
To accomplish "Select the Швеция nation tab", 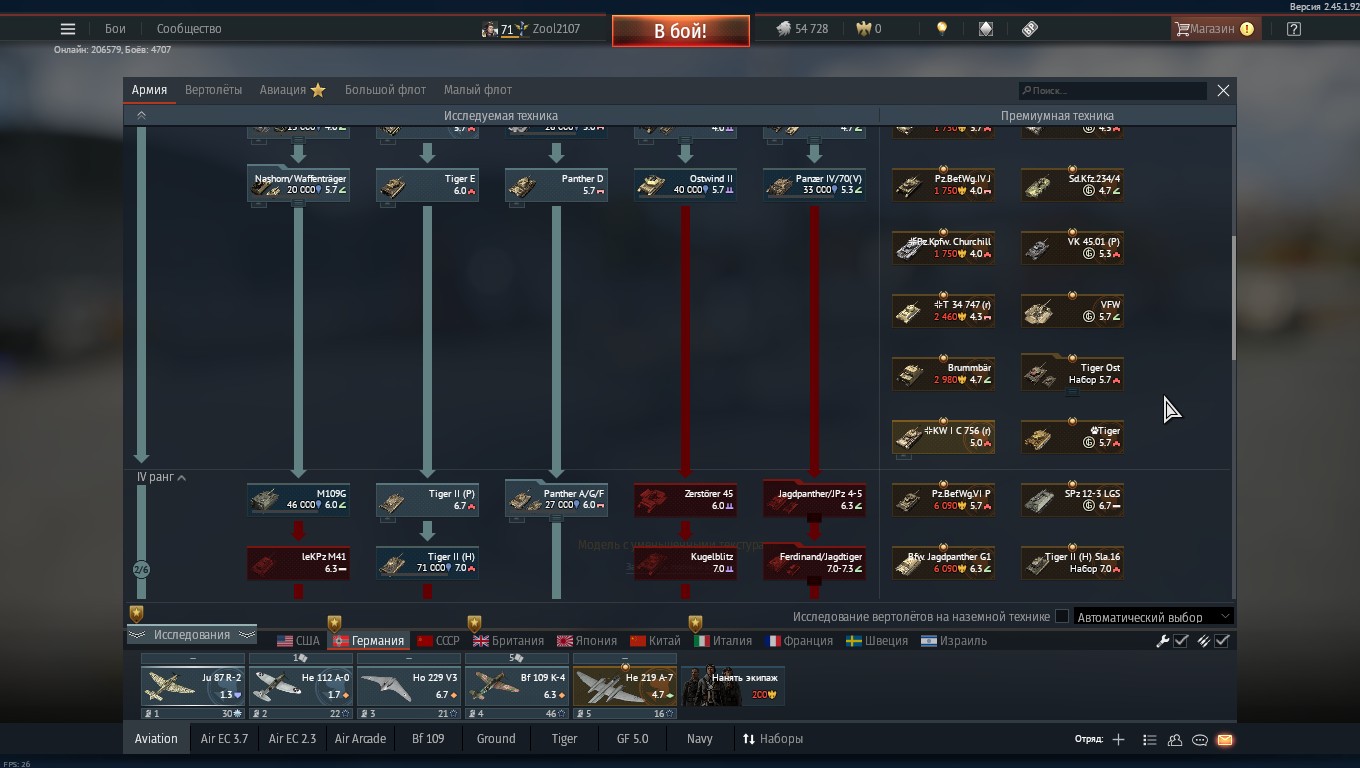I will click(x=877, y=641).
